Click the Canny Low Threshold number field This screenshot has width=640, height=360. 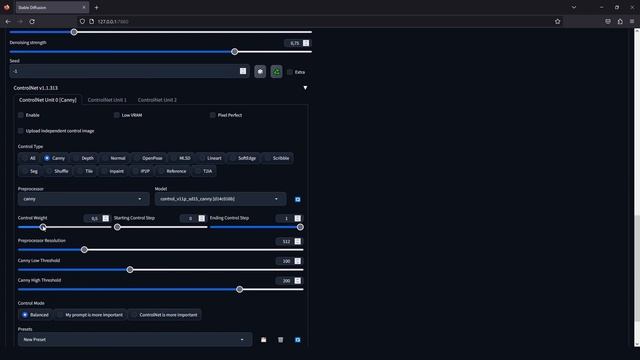289,261
